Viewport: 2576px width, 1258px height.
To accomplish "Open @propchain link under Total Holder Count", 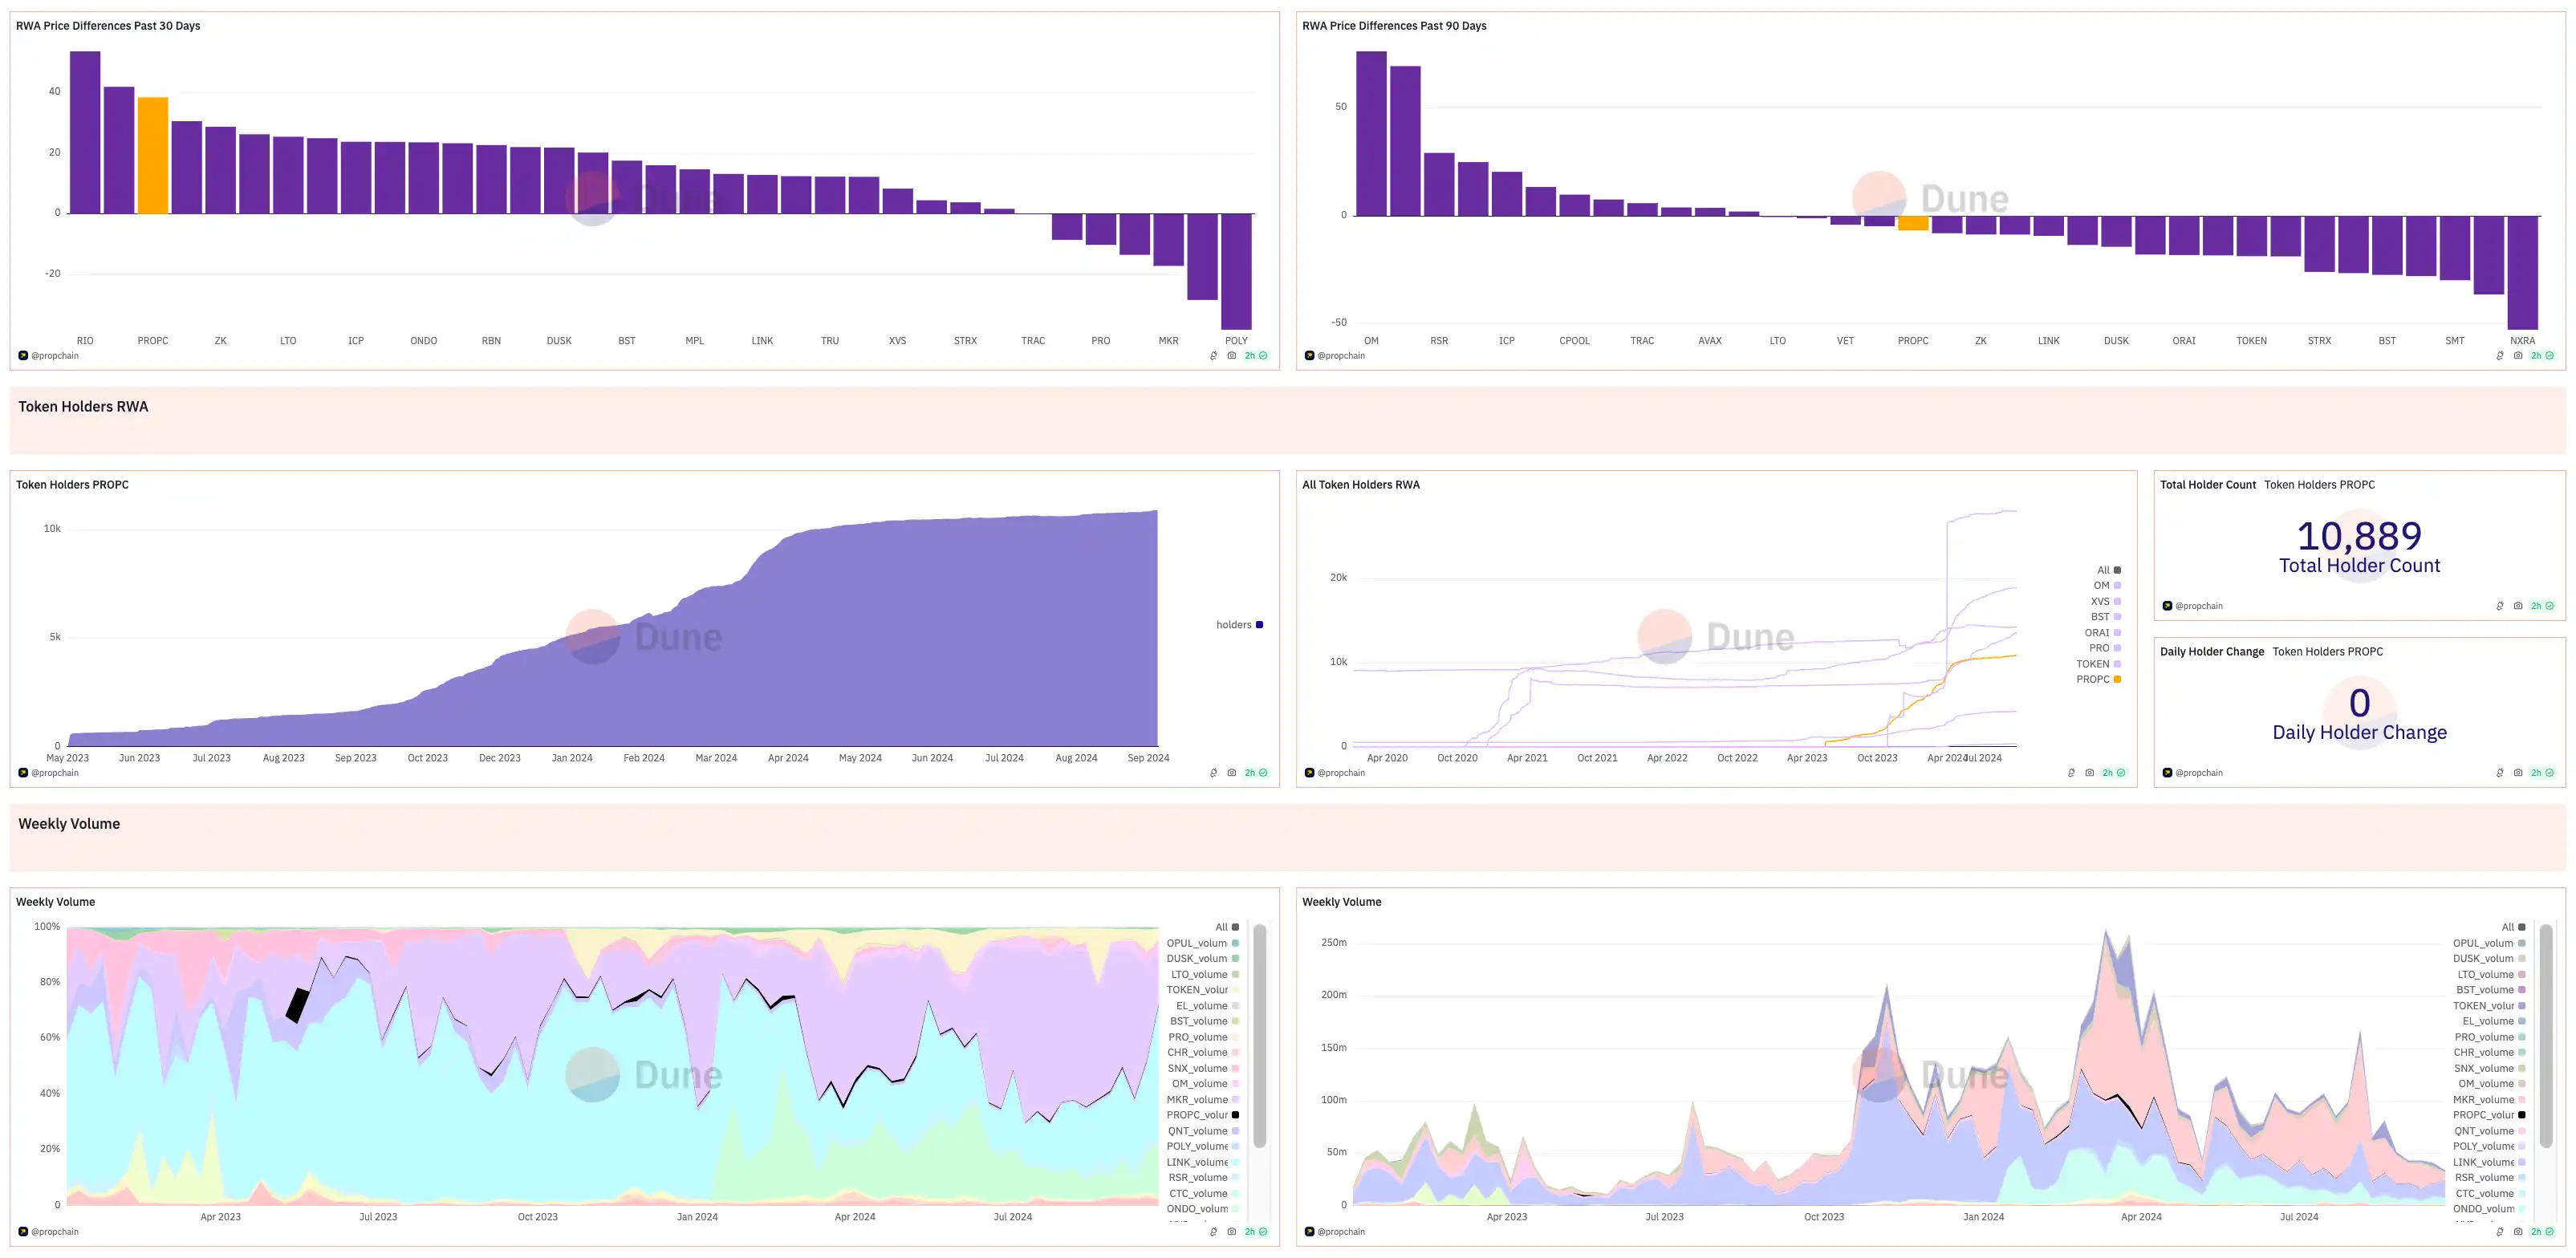I will point(2198,606).
